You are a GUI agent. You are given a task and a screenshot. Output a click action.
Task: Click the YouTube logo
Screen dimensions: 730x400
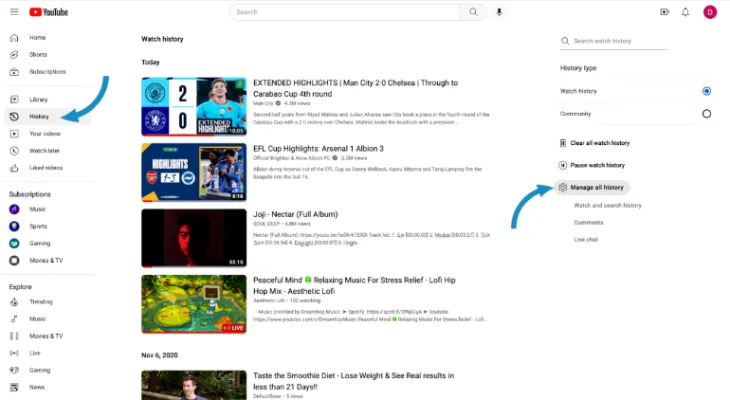(48, 12)
